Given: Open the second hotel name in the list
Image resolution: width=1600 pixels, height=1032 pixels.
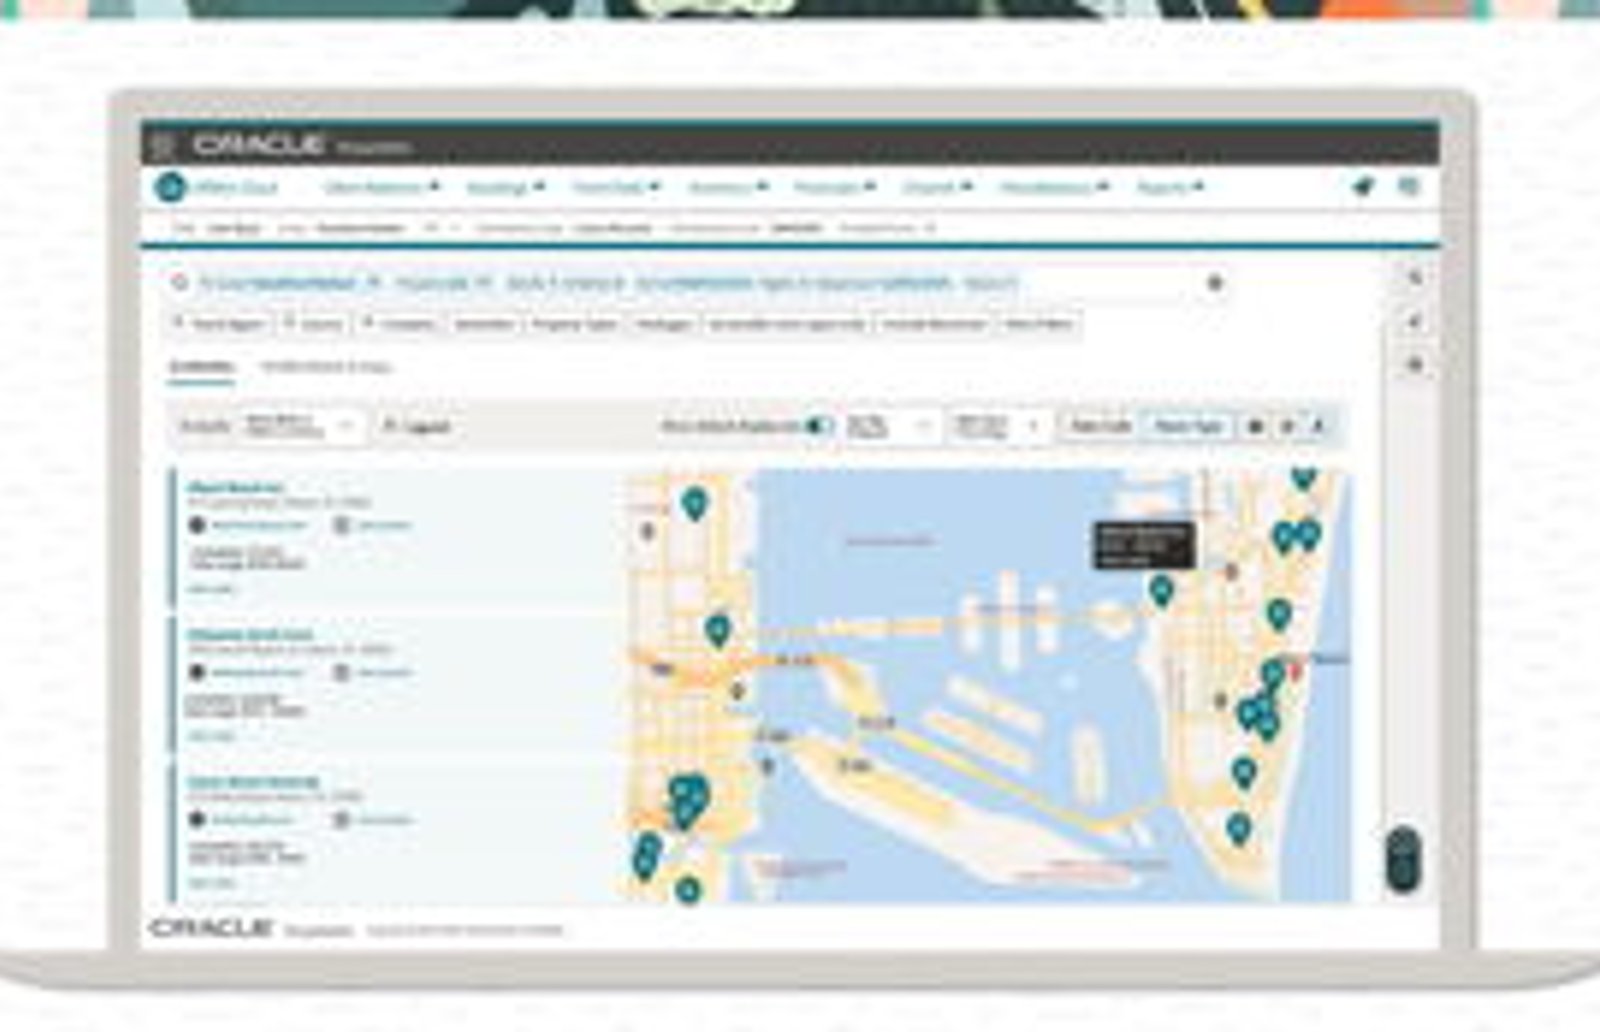Looking at the screenshot, I should pos(250,635).
